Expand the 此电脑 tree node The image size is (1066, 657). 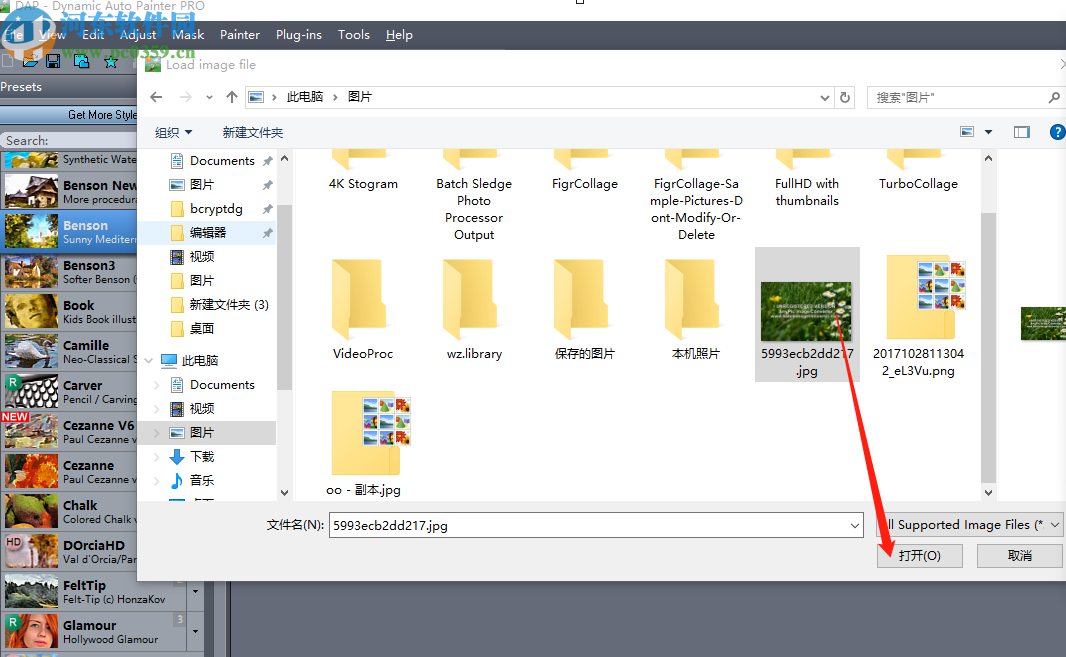(x=148, y=360)
